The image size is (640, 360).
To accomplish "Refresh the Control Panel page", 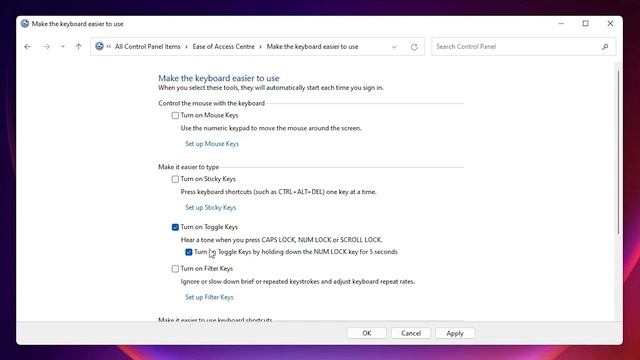I will click(x=414, y=47).
